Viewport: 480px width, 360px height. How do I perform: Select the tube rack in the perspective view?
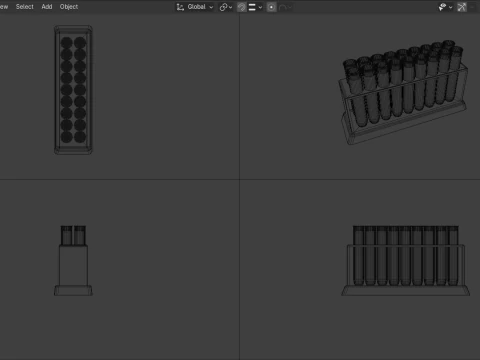pos(404,92)
